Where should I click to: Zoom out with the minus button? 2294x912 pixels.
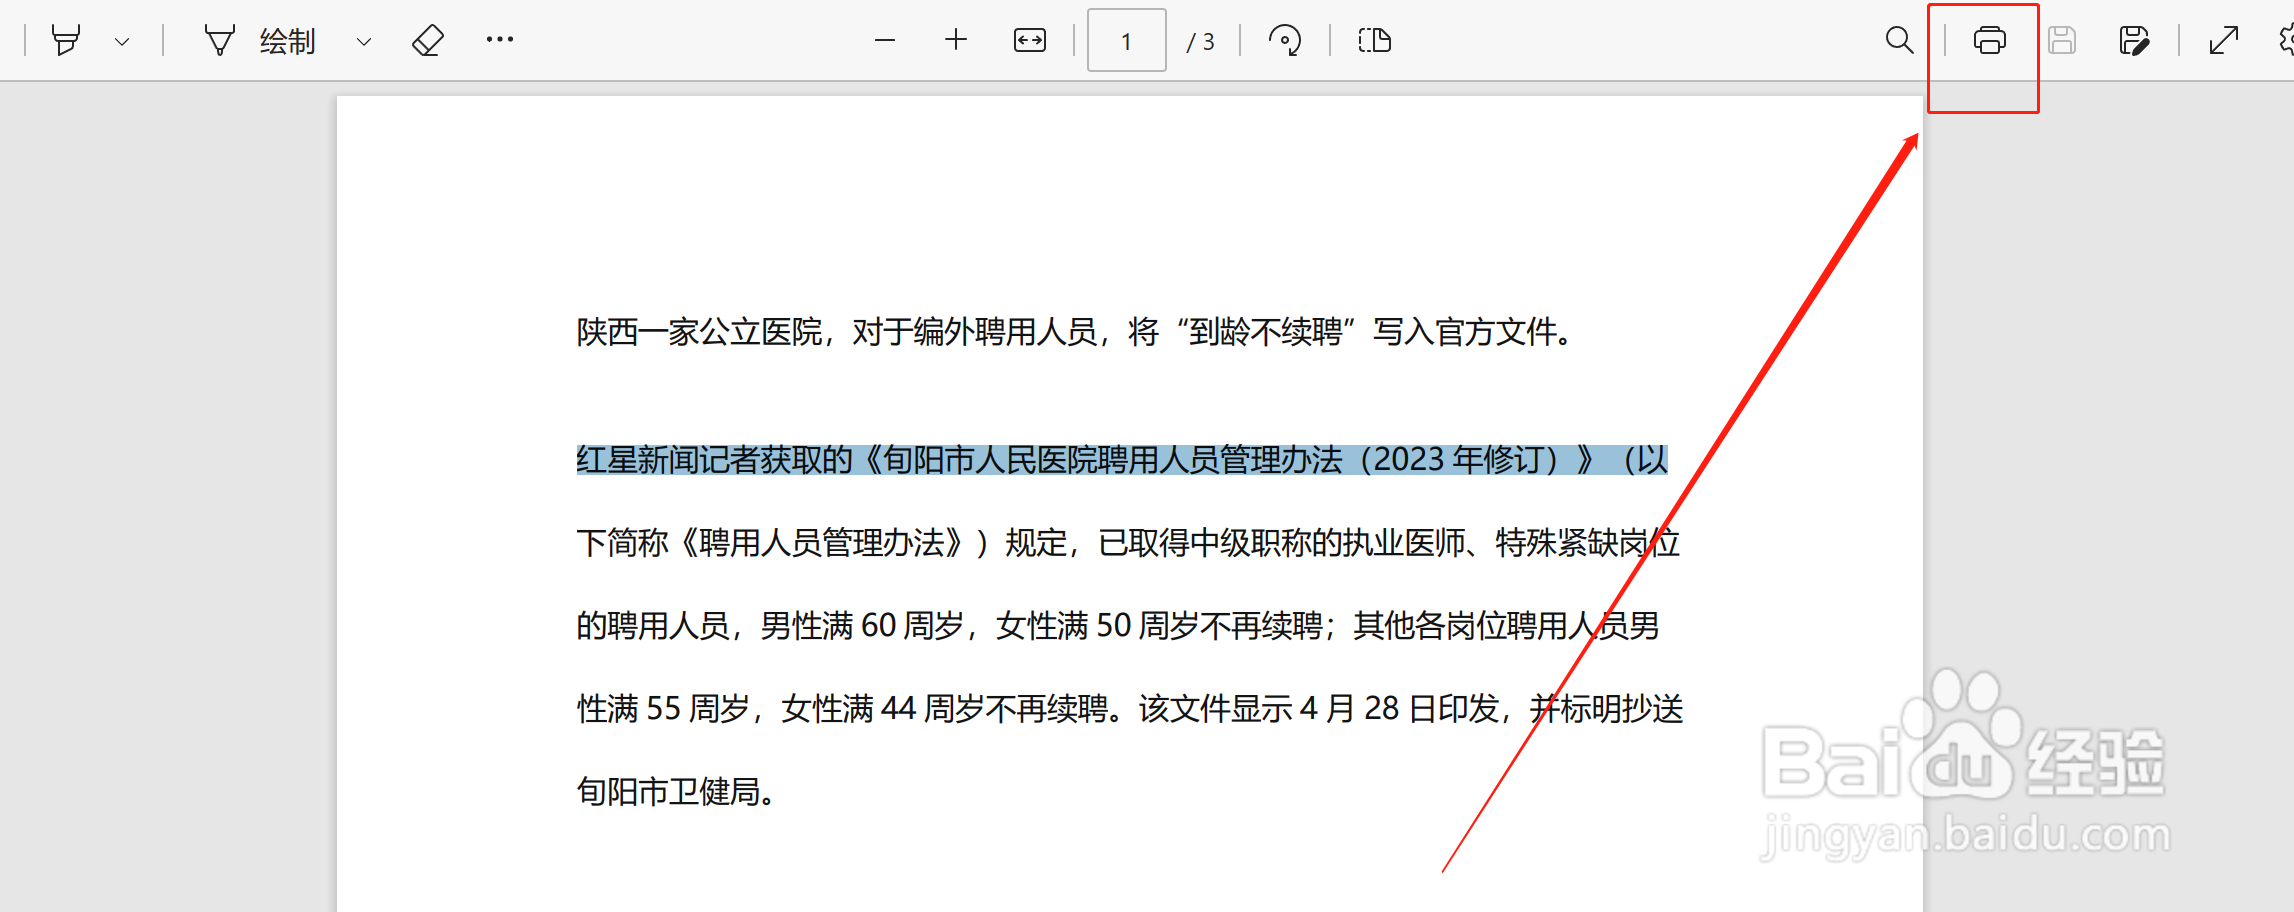click(x=884, y=40)
